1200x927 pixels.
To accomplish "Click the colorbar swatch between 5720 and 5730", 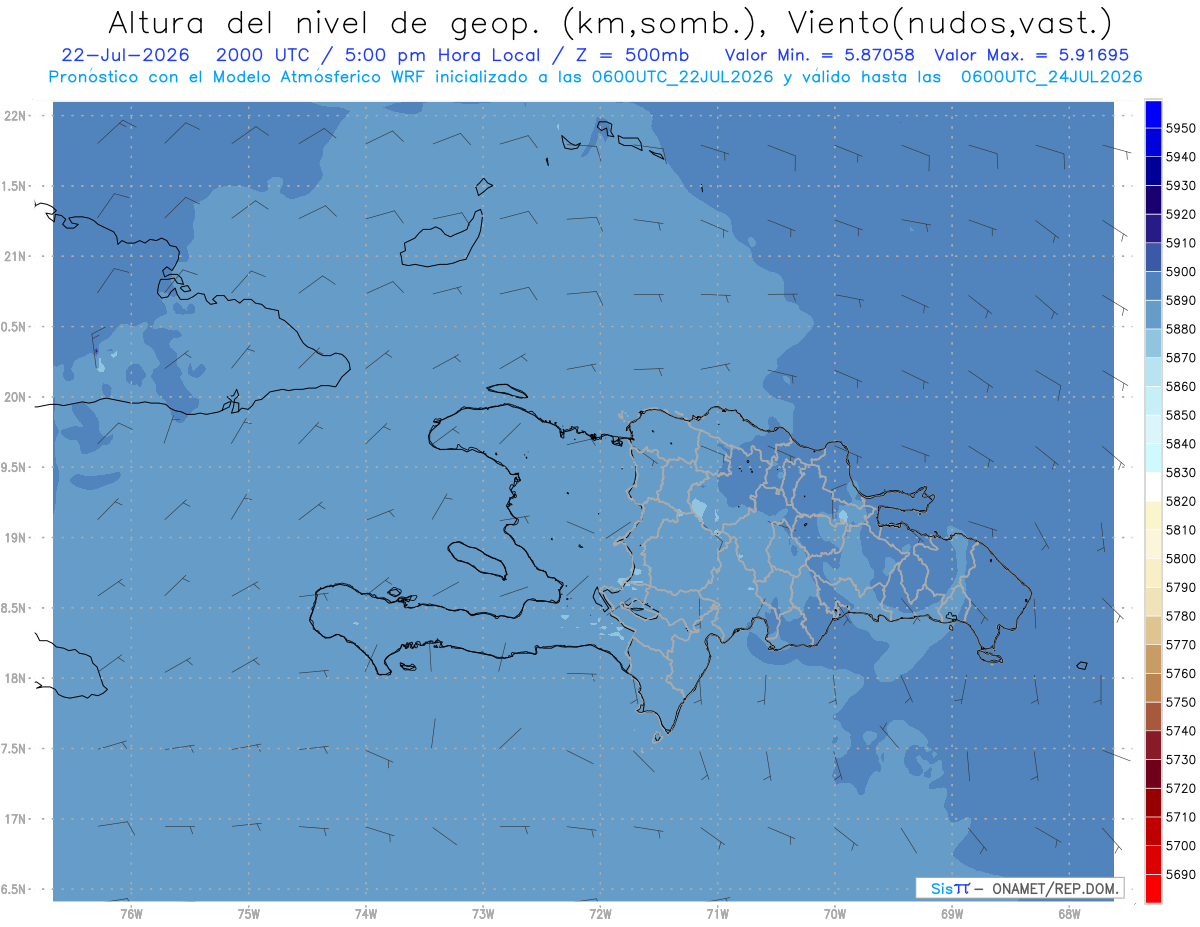I will (x=1153, y=773).
